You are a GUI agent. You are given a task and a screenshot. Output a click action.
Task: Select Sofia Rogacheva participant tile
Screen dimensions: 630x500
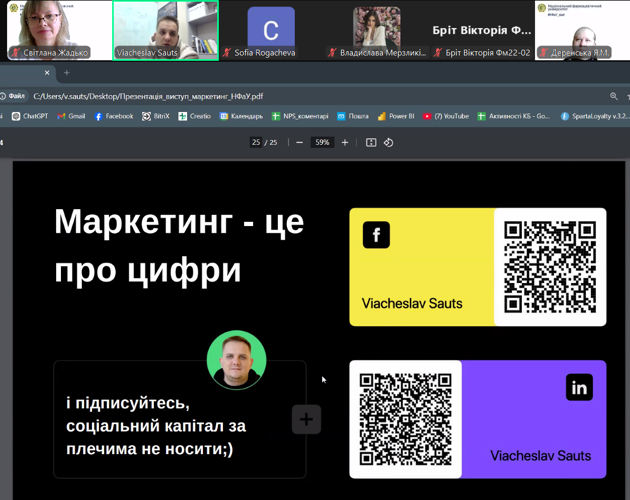(271, 31)
